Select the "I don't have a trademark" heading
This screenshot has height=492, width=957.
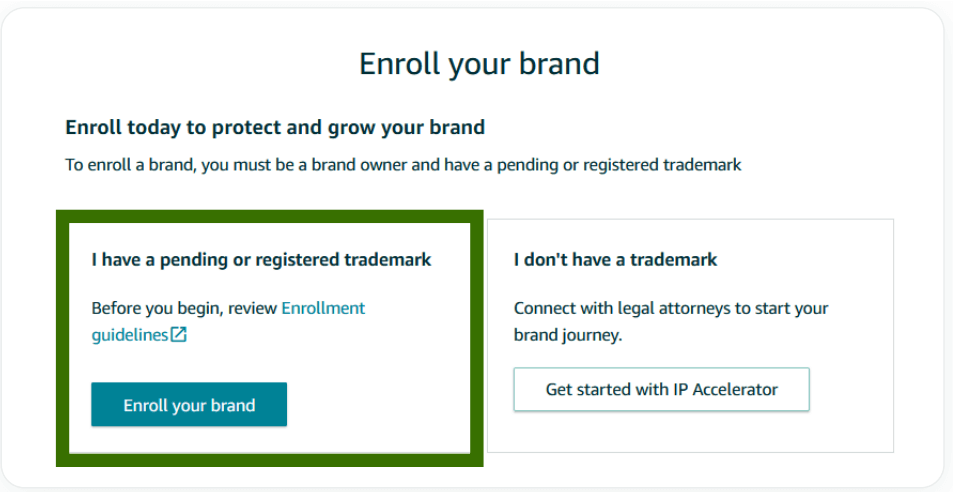point(615,259)
